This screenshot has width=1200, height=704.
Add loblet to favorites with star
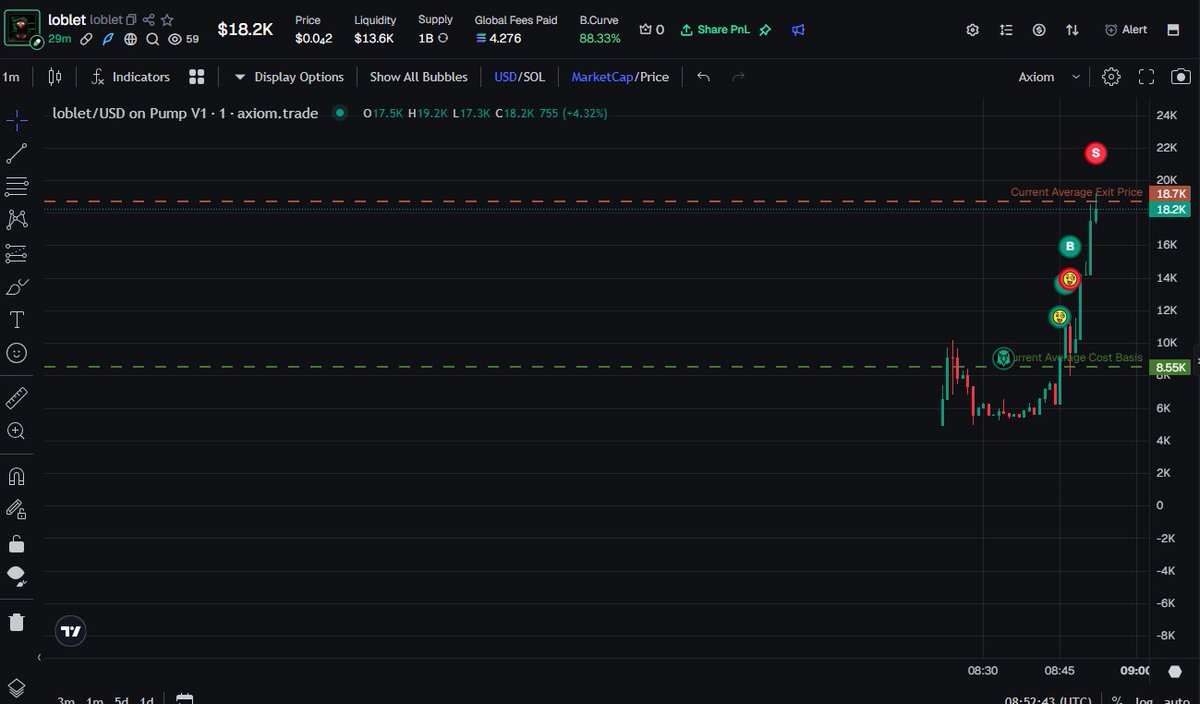(x=167, y=20)
